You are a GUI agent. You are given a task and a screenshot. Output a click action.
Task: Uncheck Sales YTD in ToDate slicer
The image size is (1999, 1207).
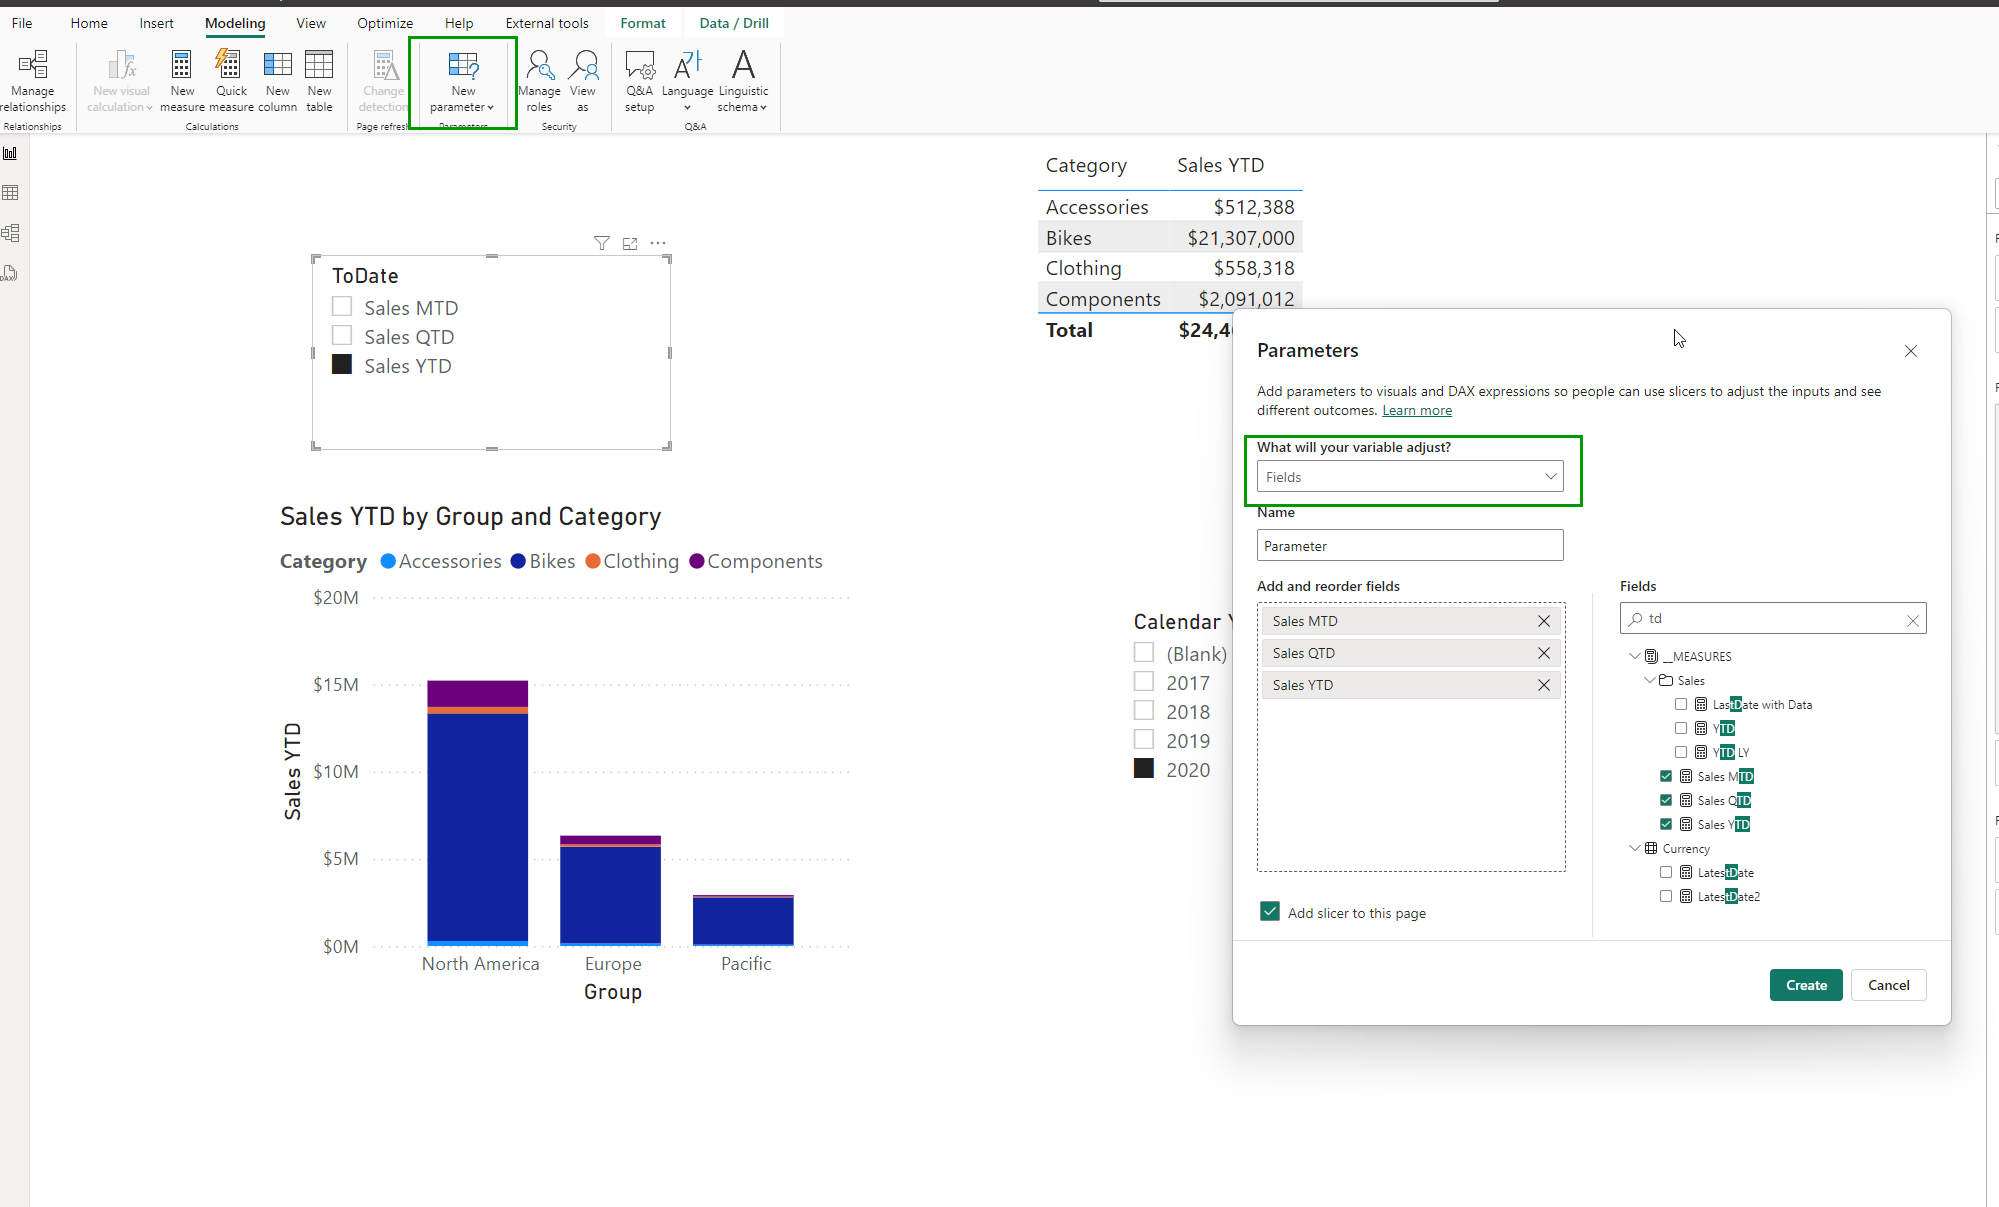click(x=342, y=364)
